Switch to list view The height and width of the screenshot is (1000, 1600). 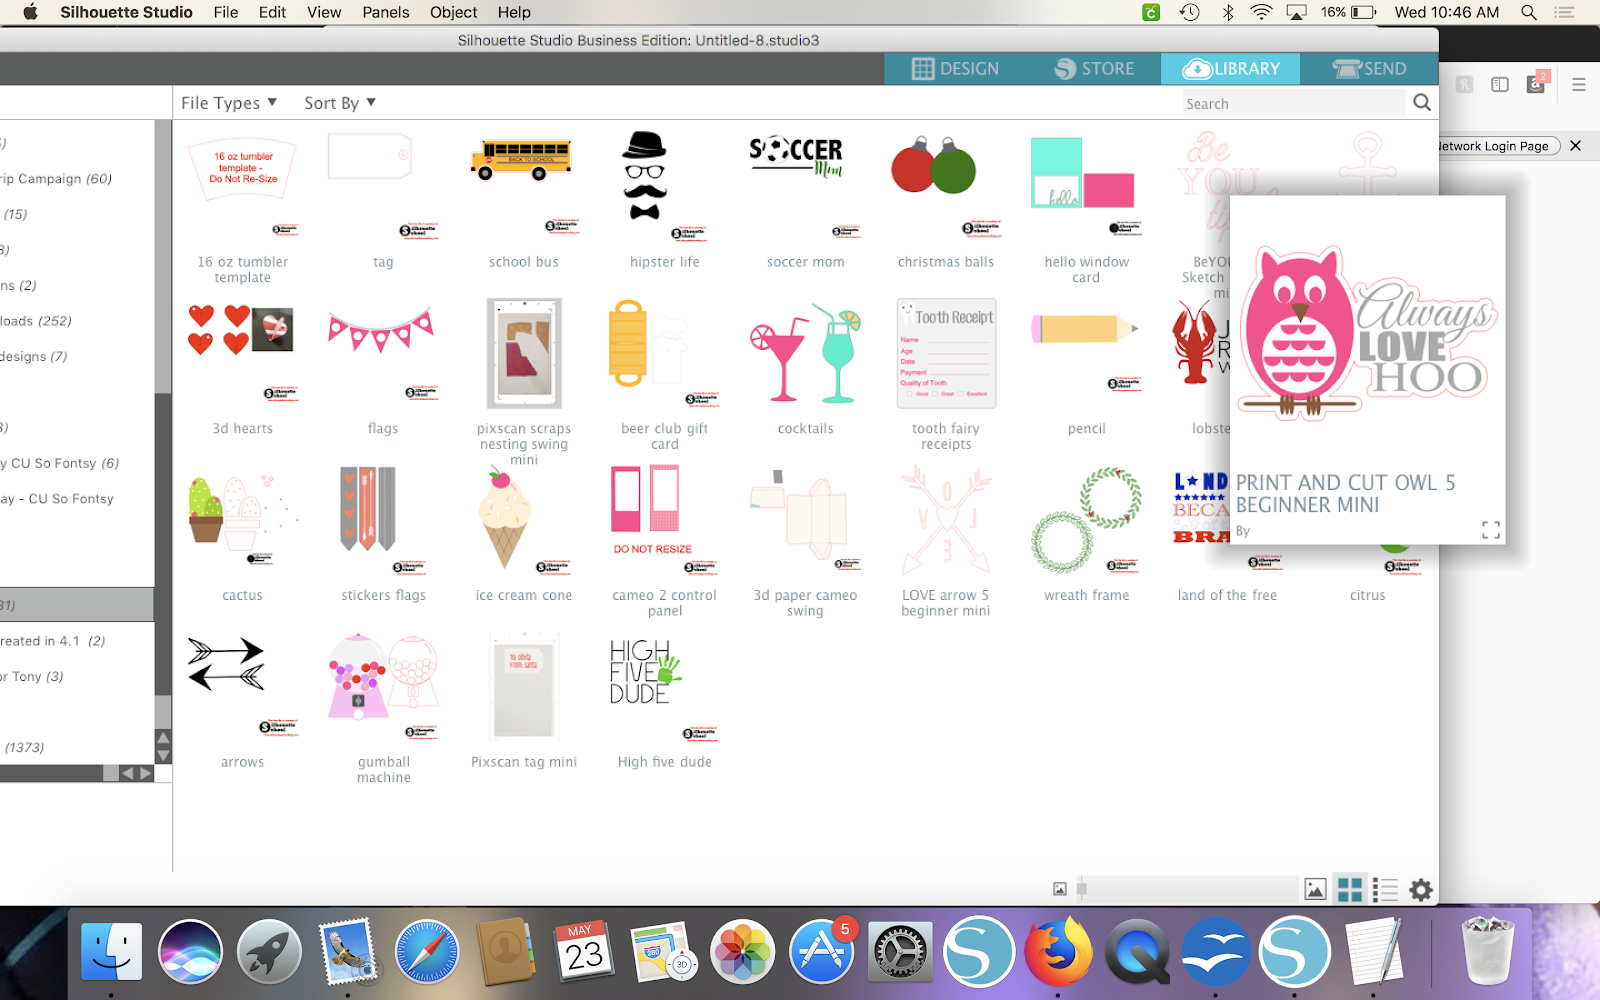point(1385,889)
